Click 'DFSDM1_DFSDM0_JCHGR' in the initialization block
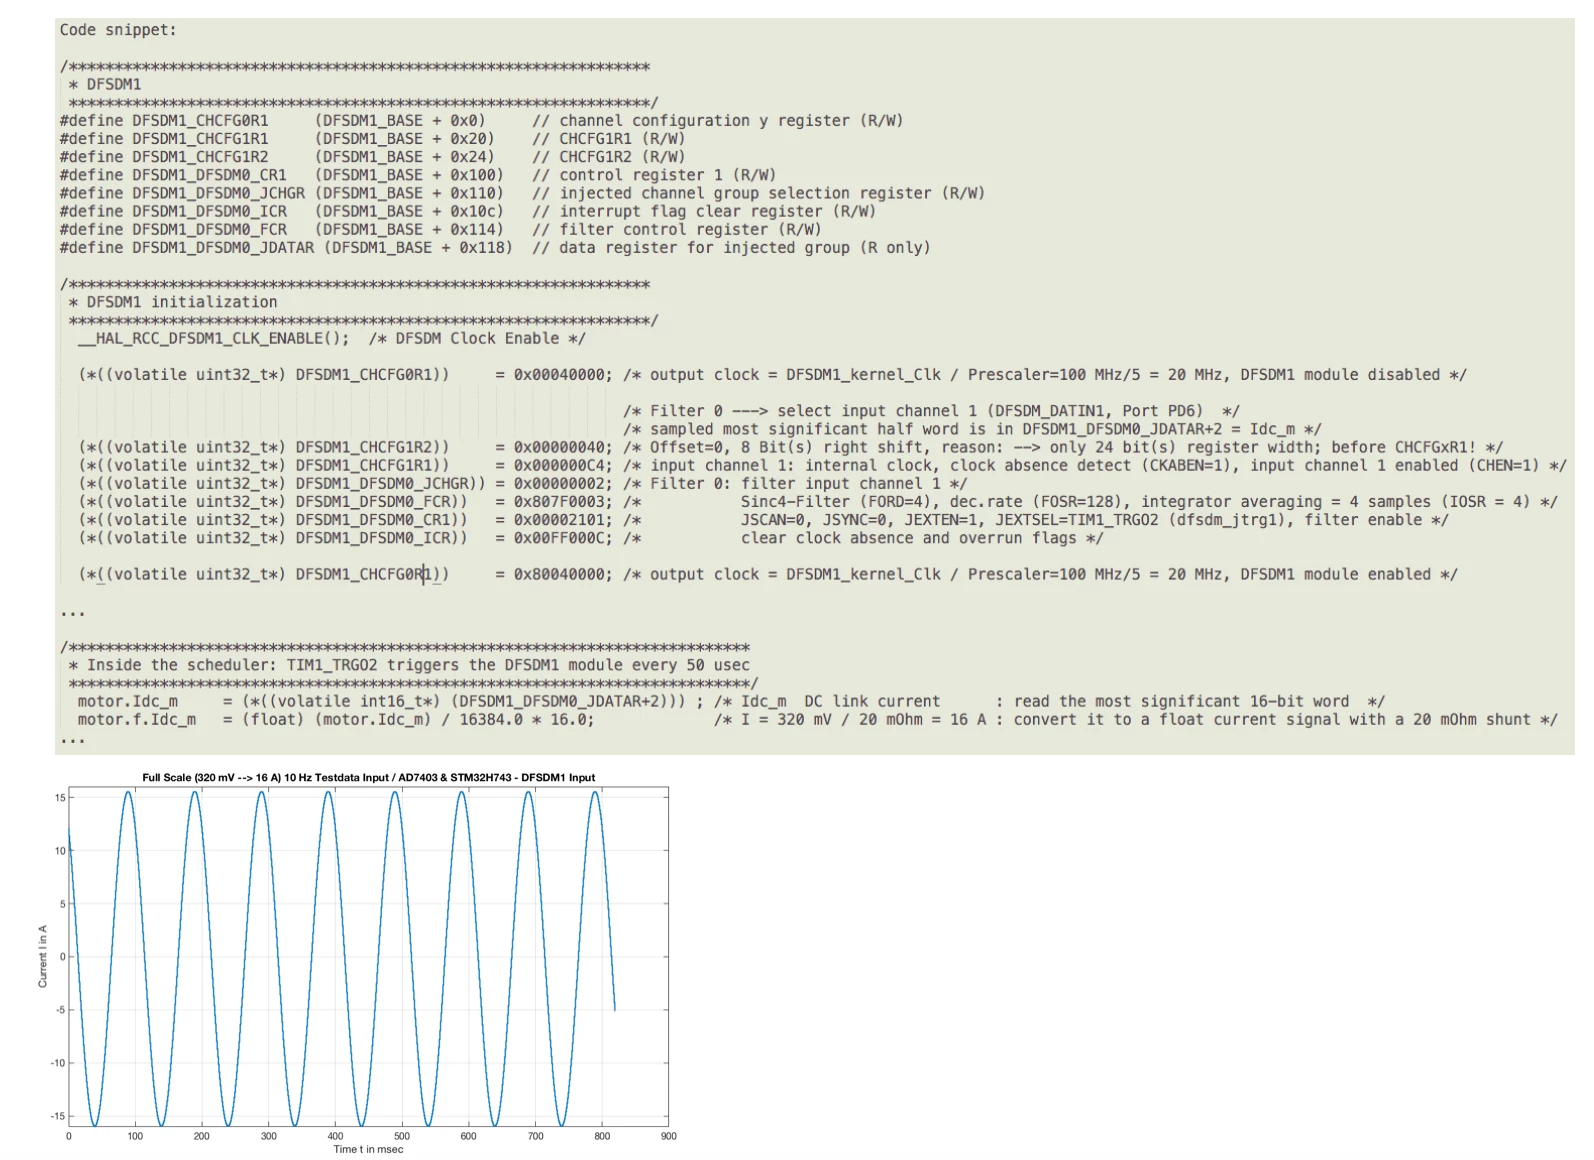This screenshot has height=1160, width=1594. point(381,484)
